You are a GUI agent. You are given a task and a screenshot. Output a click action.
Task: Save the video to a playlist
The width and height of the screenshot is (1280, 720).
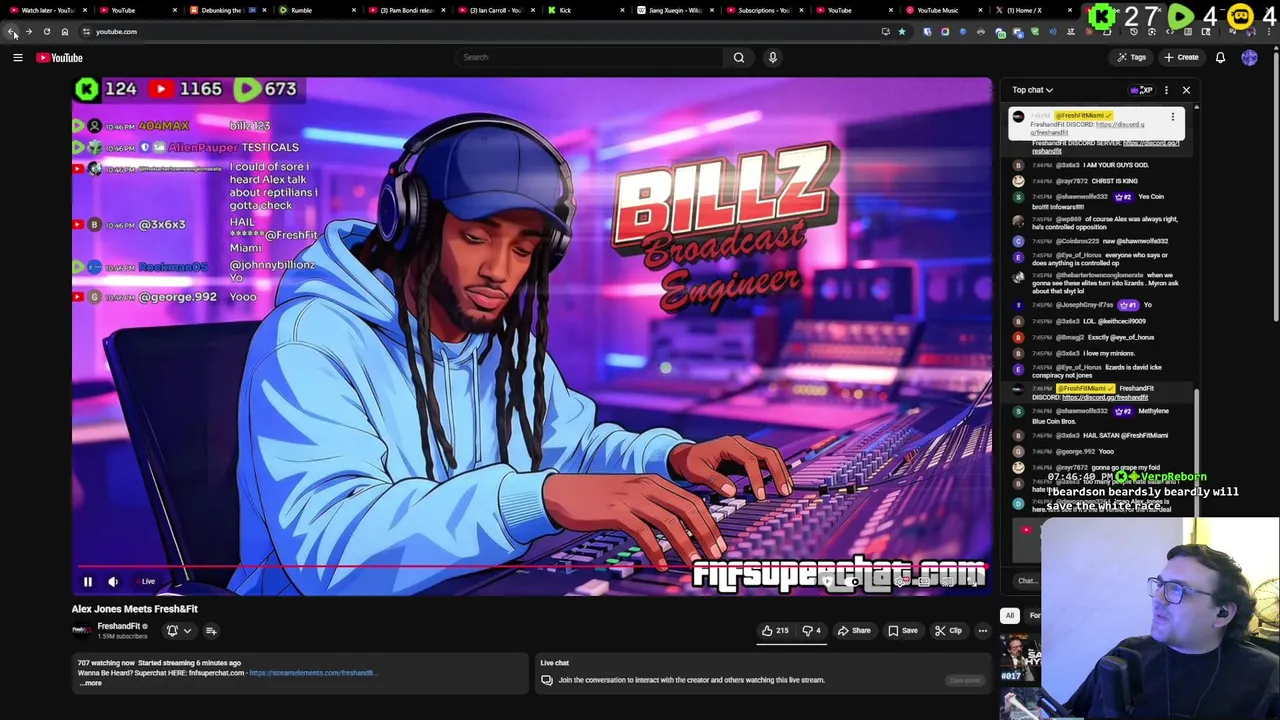(902, 631)
